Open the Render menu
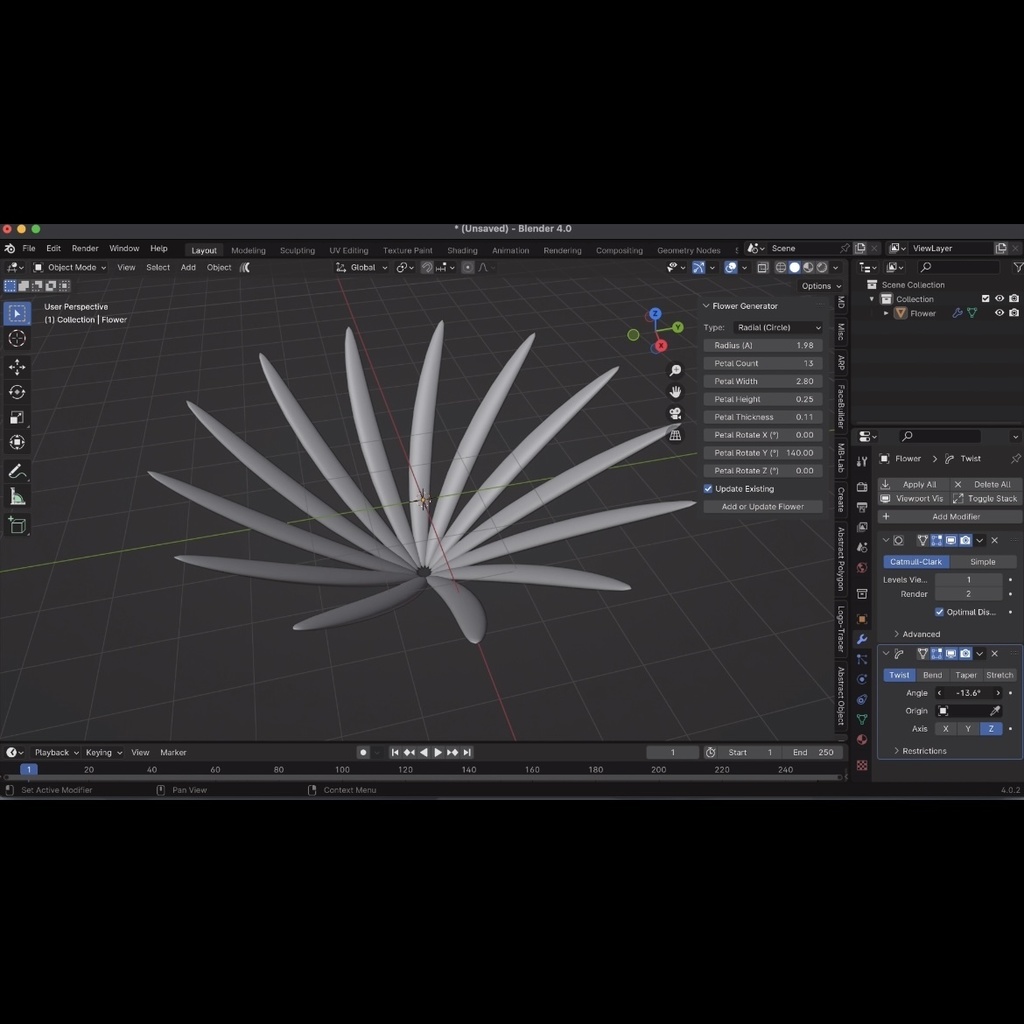This screenshot has width=1024, height=1024. pos(85,247)
